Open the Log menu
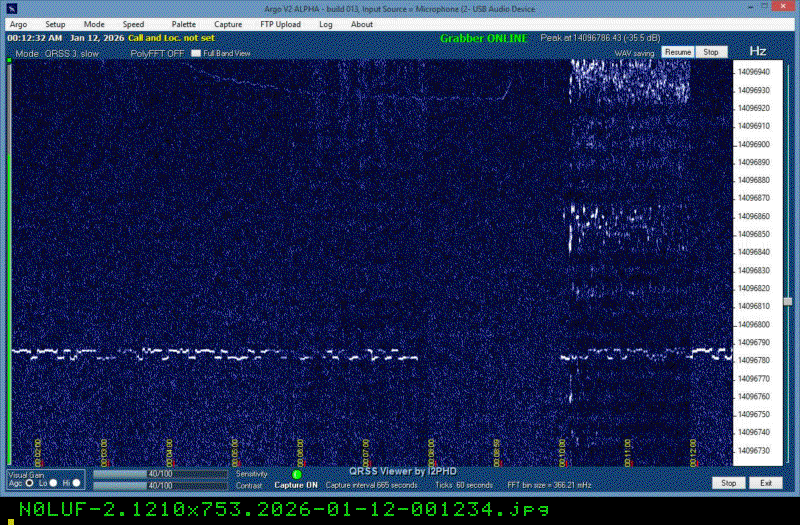Image resolution: width=800 pixels, height=525 pixels. 326,24
